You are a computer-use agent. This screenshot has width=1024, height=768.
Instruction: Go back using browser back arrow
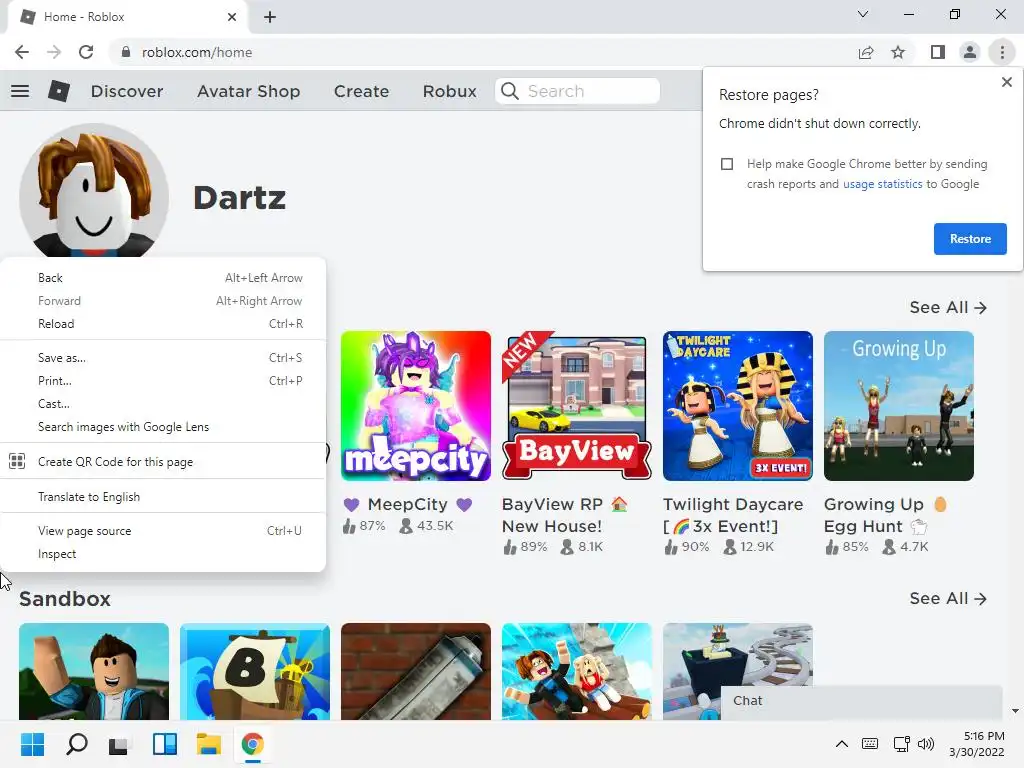pyautogui.click(x=22, y=52)
